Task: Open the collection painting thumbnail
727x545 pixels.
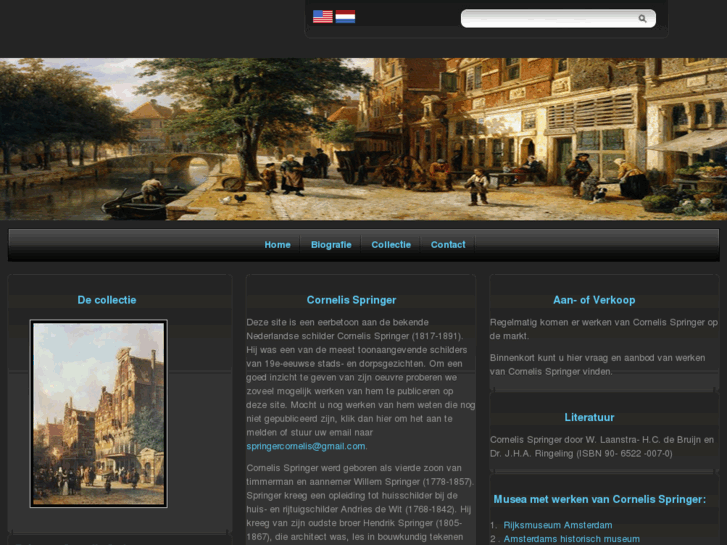Action: point(99,413)
